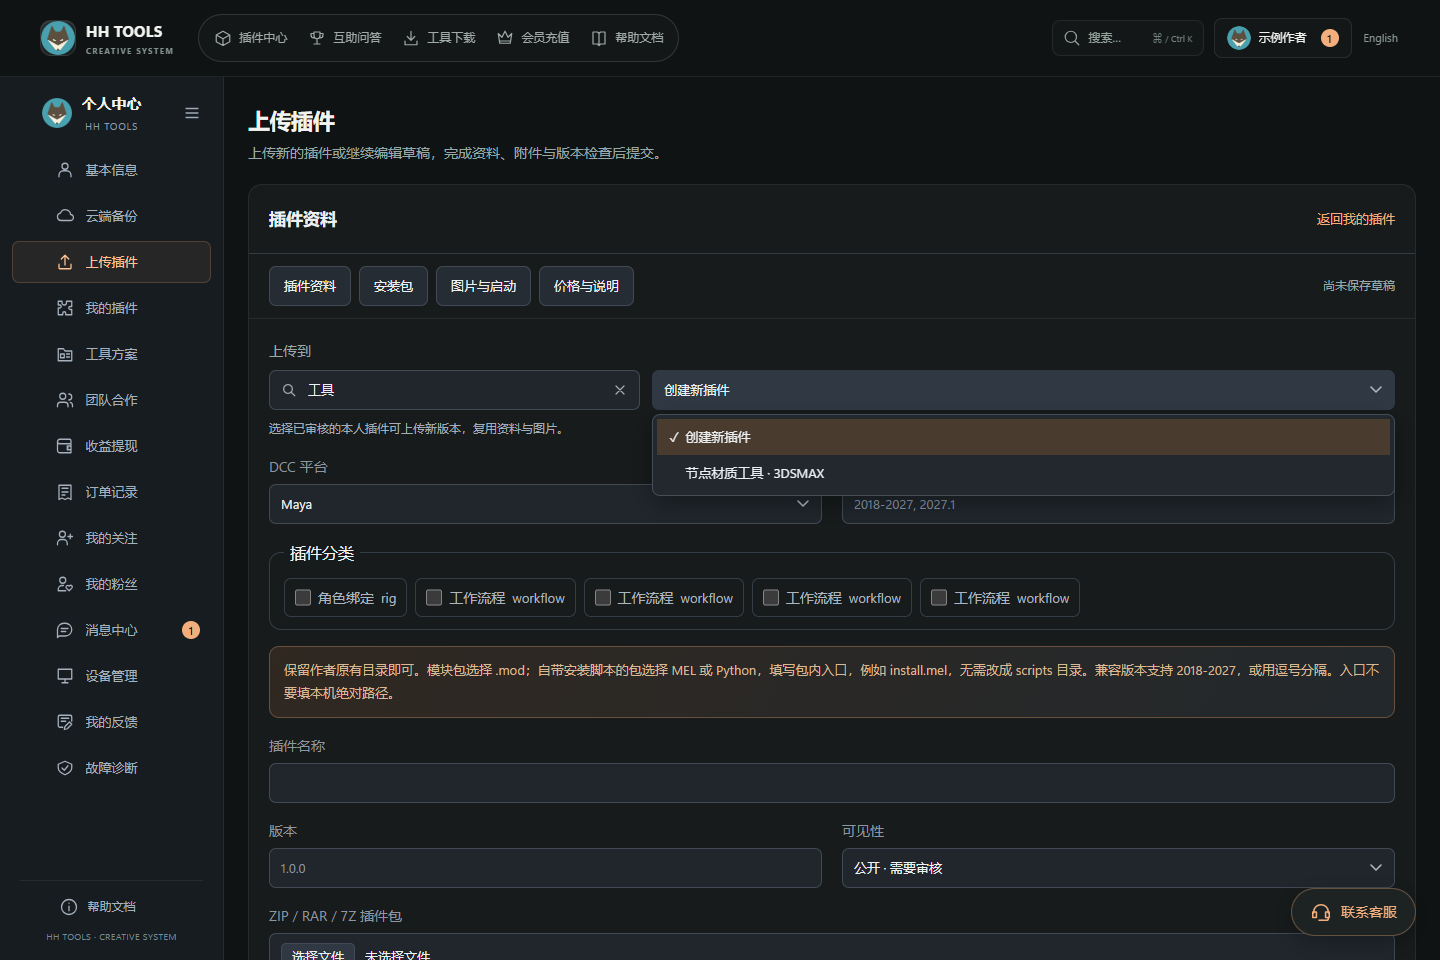The height and width of the screenshot is (960, 1440).
Task: Open 会员充值 in the top navigation
Action: pos(533,38)
